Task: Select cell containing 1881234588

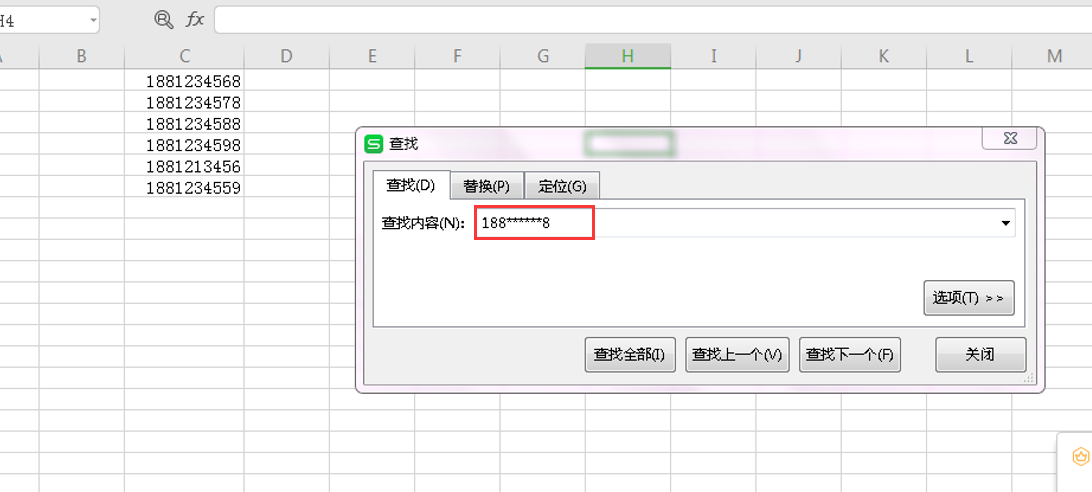Action: 184,123
